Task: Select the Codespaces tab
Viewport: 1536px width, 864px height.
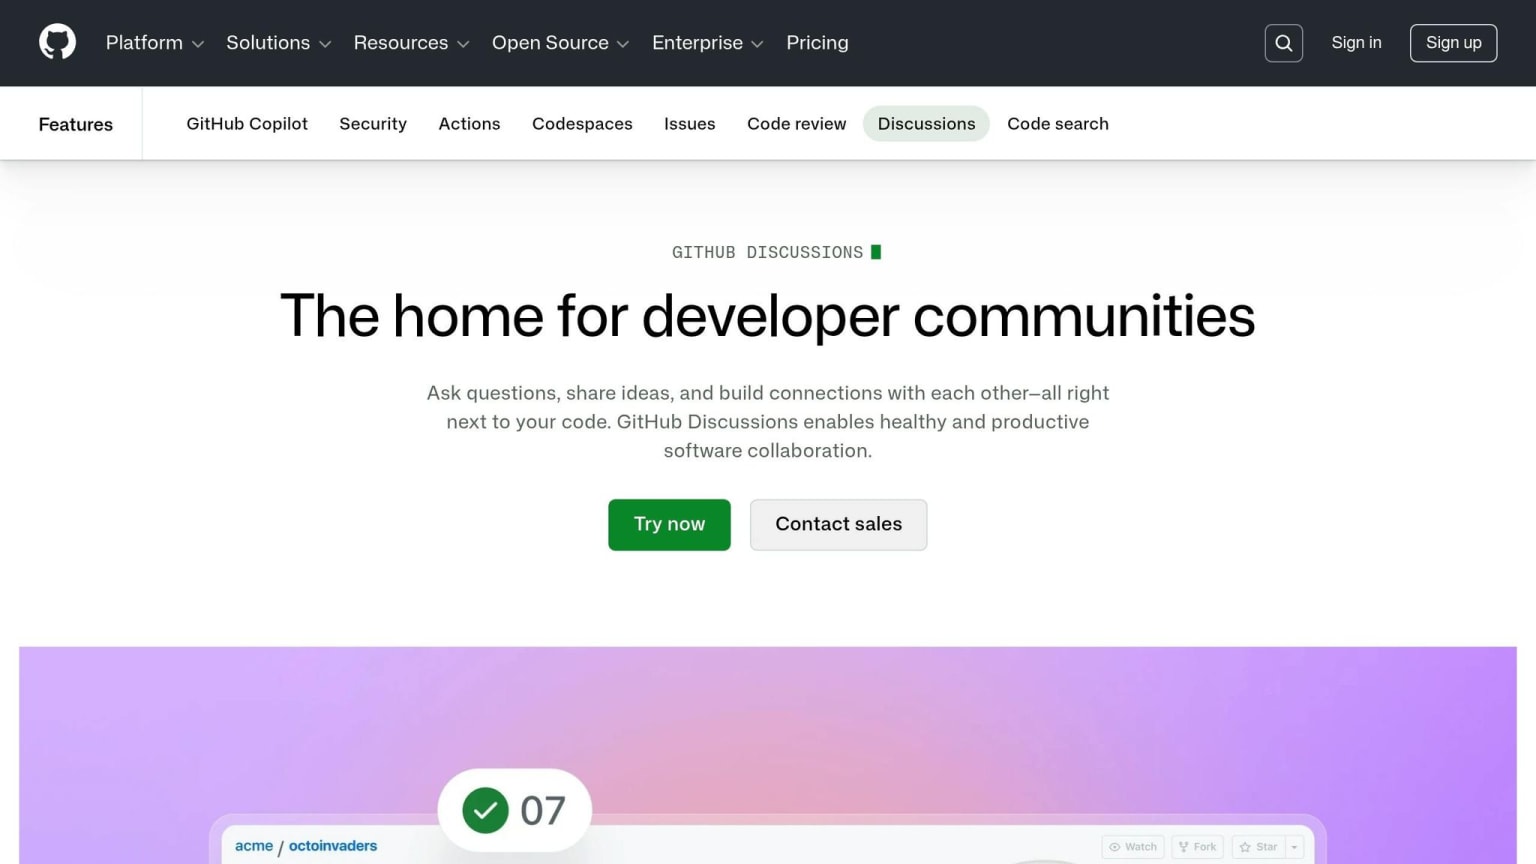Action: coord(582,124)
